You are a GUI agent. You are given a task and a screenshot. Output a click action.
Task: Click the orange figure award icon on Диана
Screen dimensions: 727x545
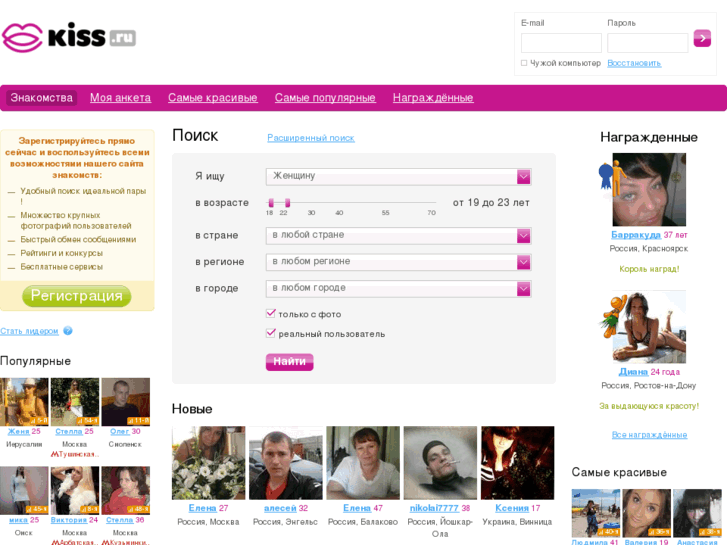coord(613,316)
